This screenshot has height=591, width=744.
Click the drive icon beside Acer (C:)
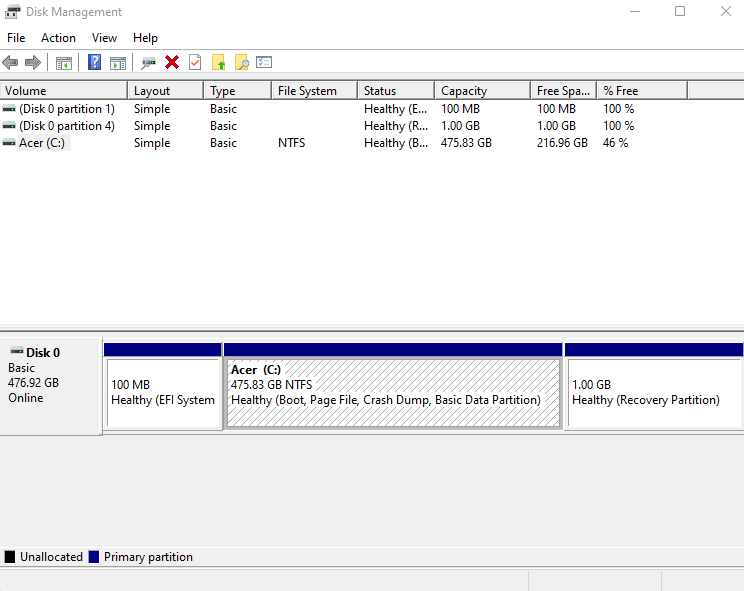[x=9, y=143]
